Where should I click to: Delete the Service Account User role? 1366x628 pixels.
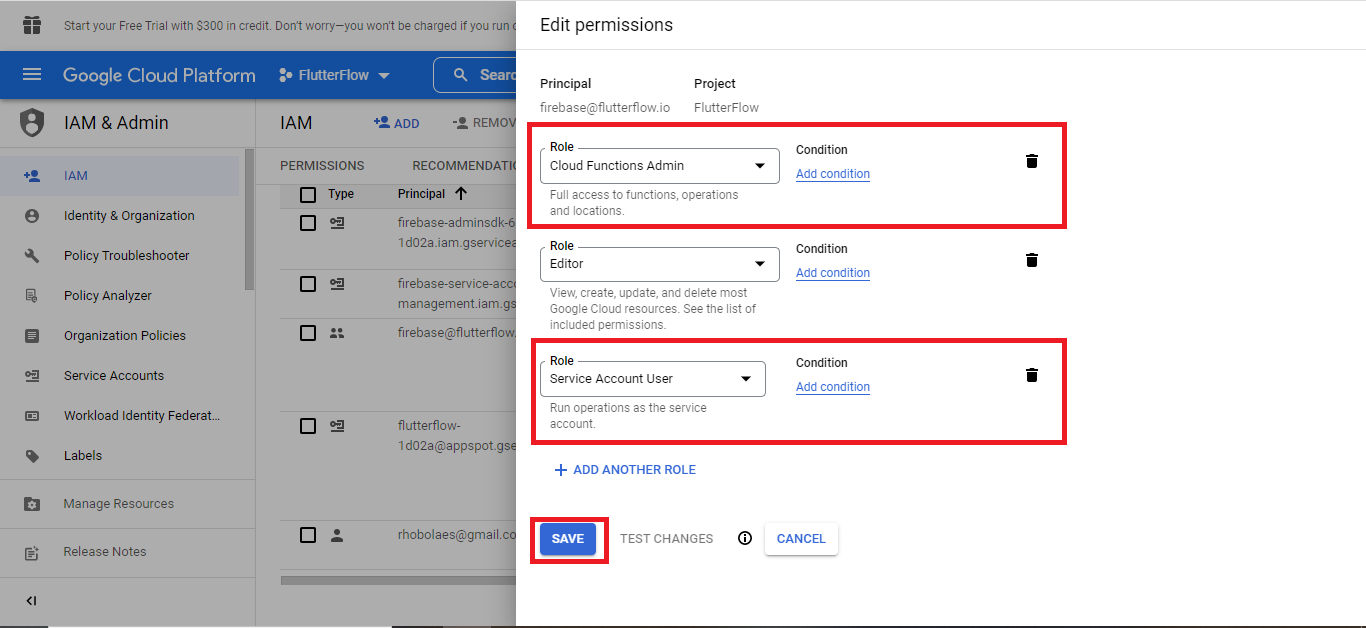click(x=1032, y=375)
